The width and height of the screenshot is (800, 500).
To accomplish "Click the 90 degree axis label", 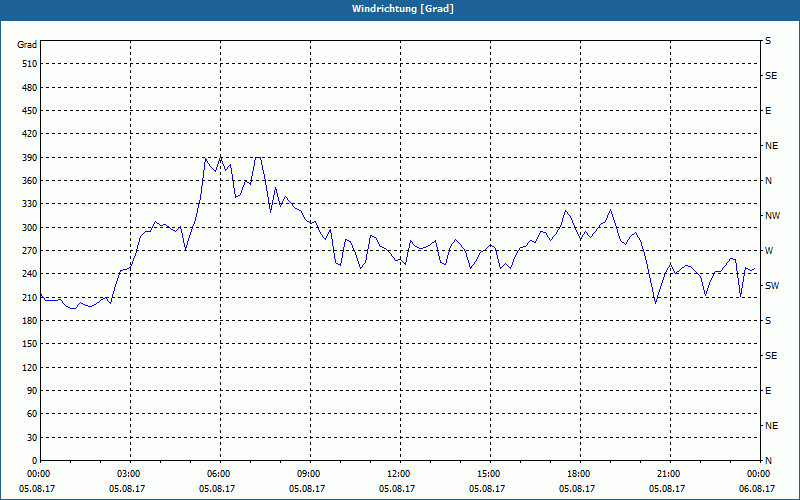I will pos(32,391).
